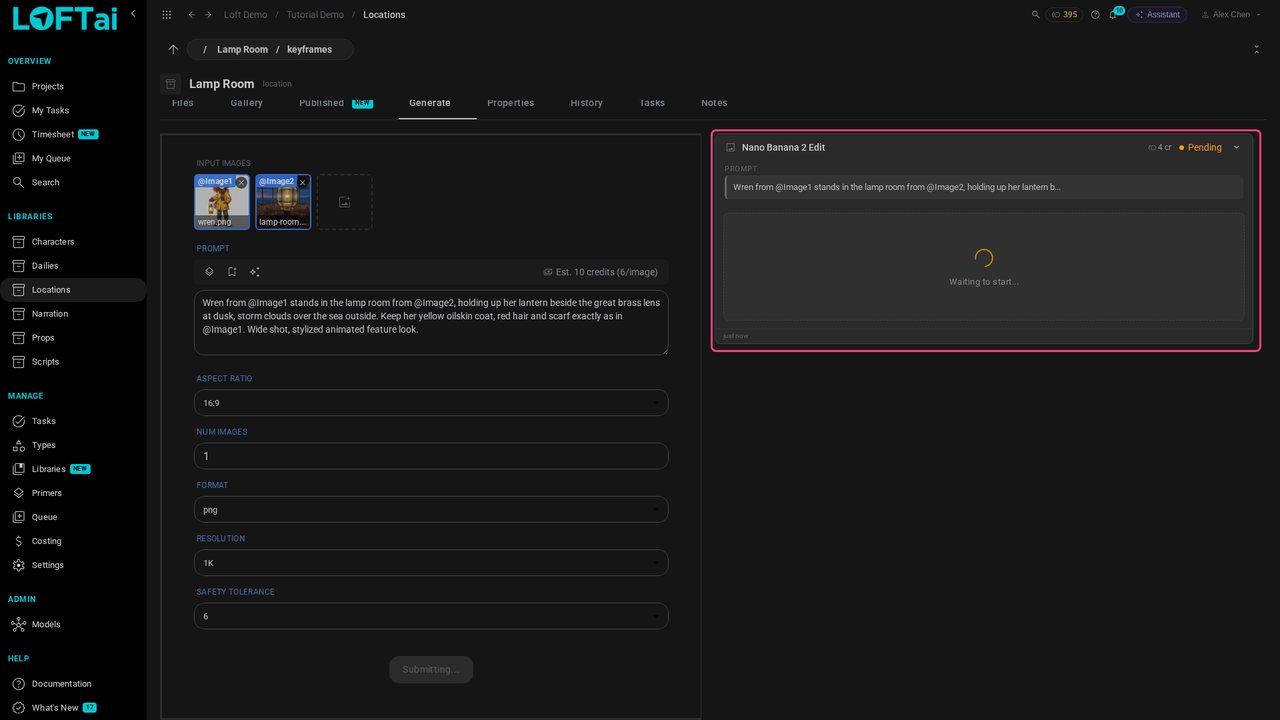Viewport: 1280px width, 720px height.
Task: Add a new input image slot
Action: coord(344,202)
